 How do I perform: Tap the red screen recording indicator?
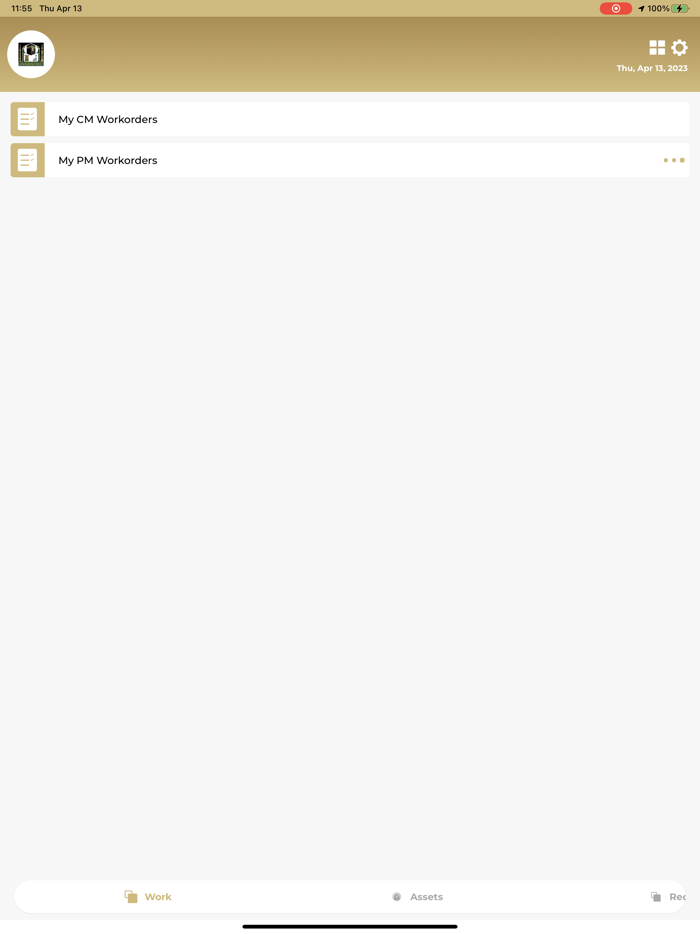(615, 8)
